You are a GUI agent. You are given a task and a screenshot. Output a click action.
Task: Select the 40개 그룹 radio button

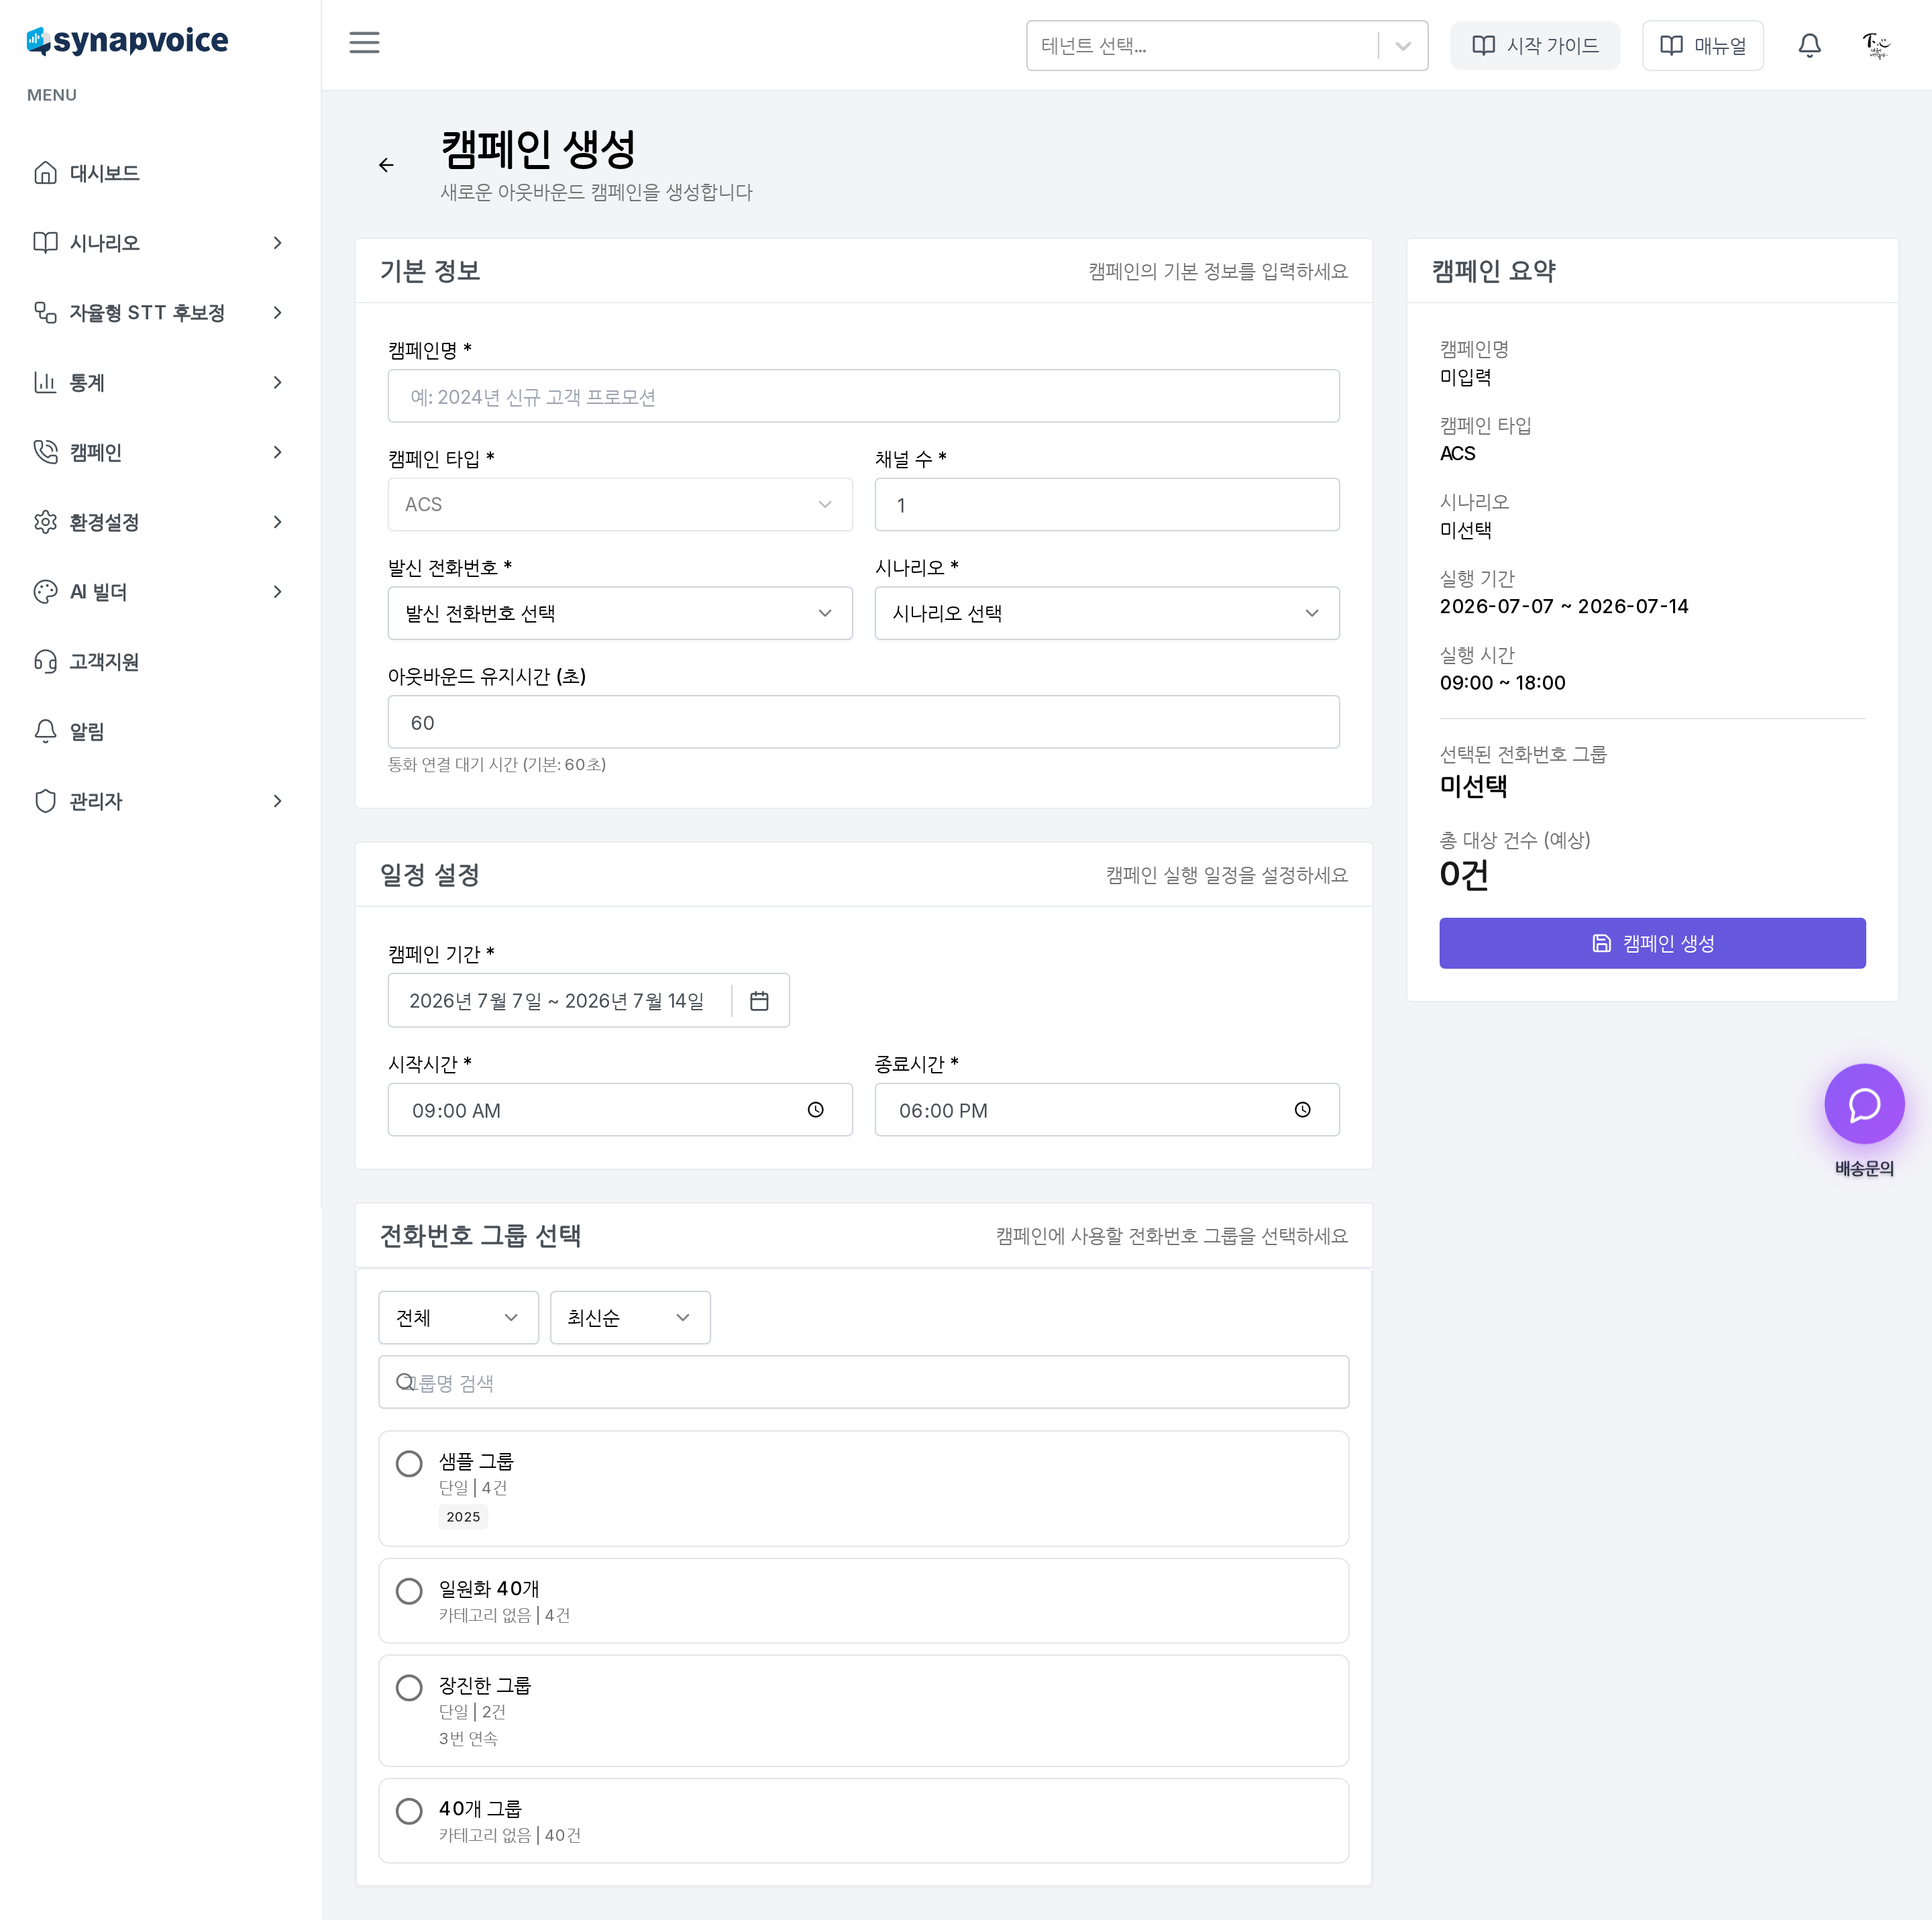409,1811
